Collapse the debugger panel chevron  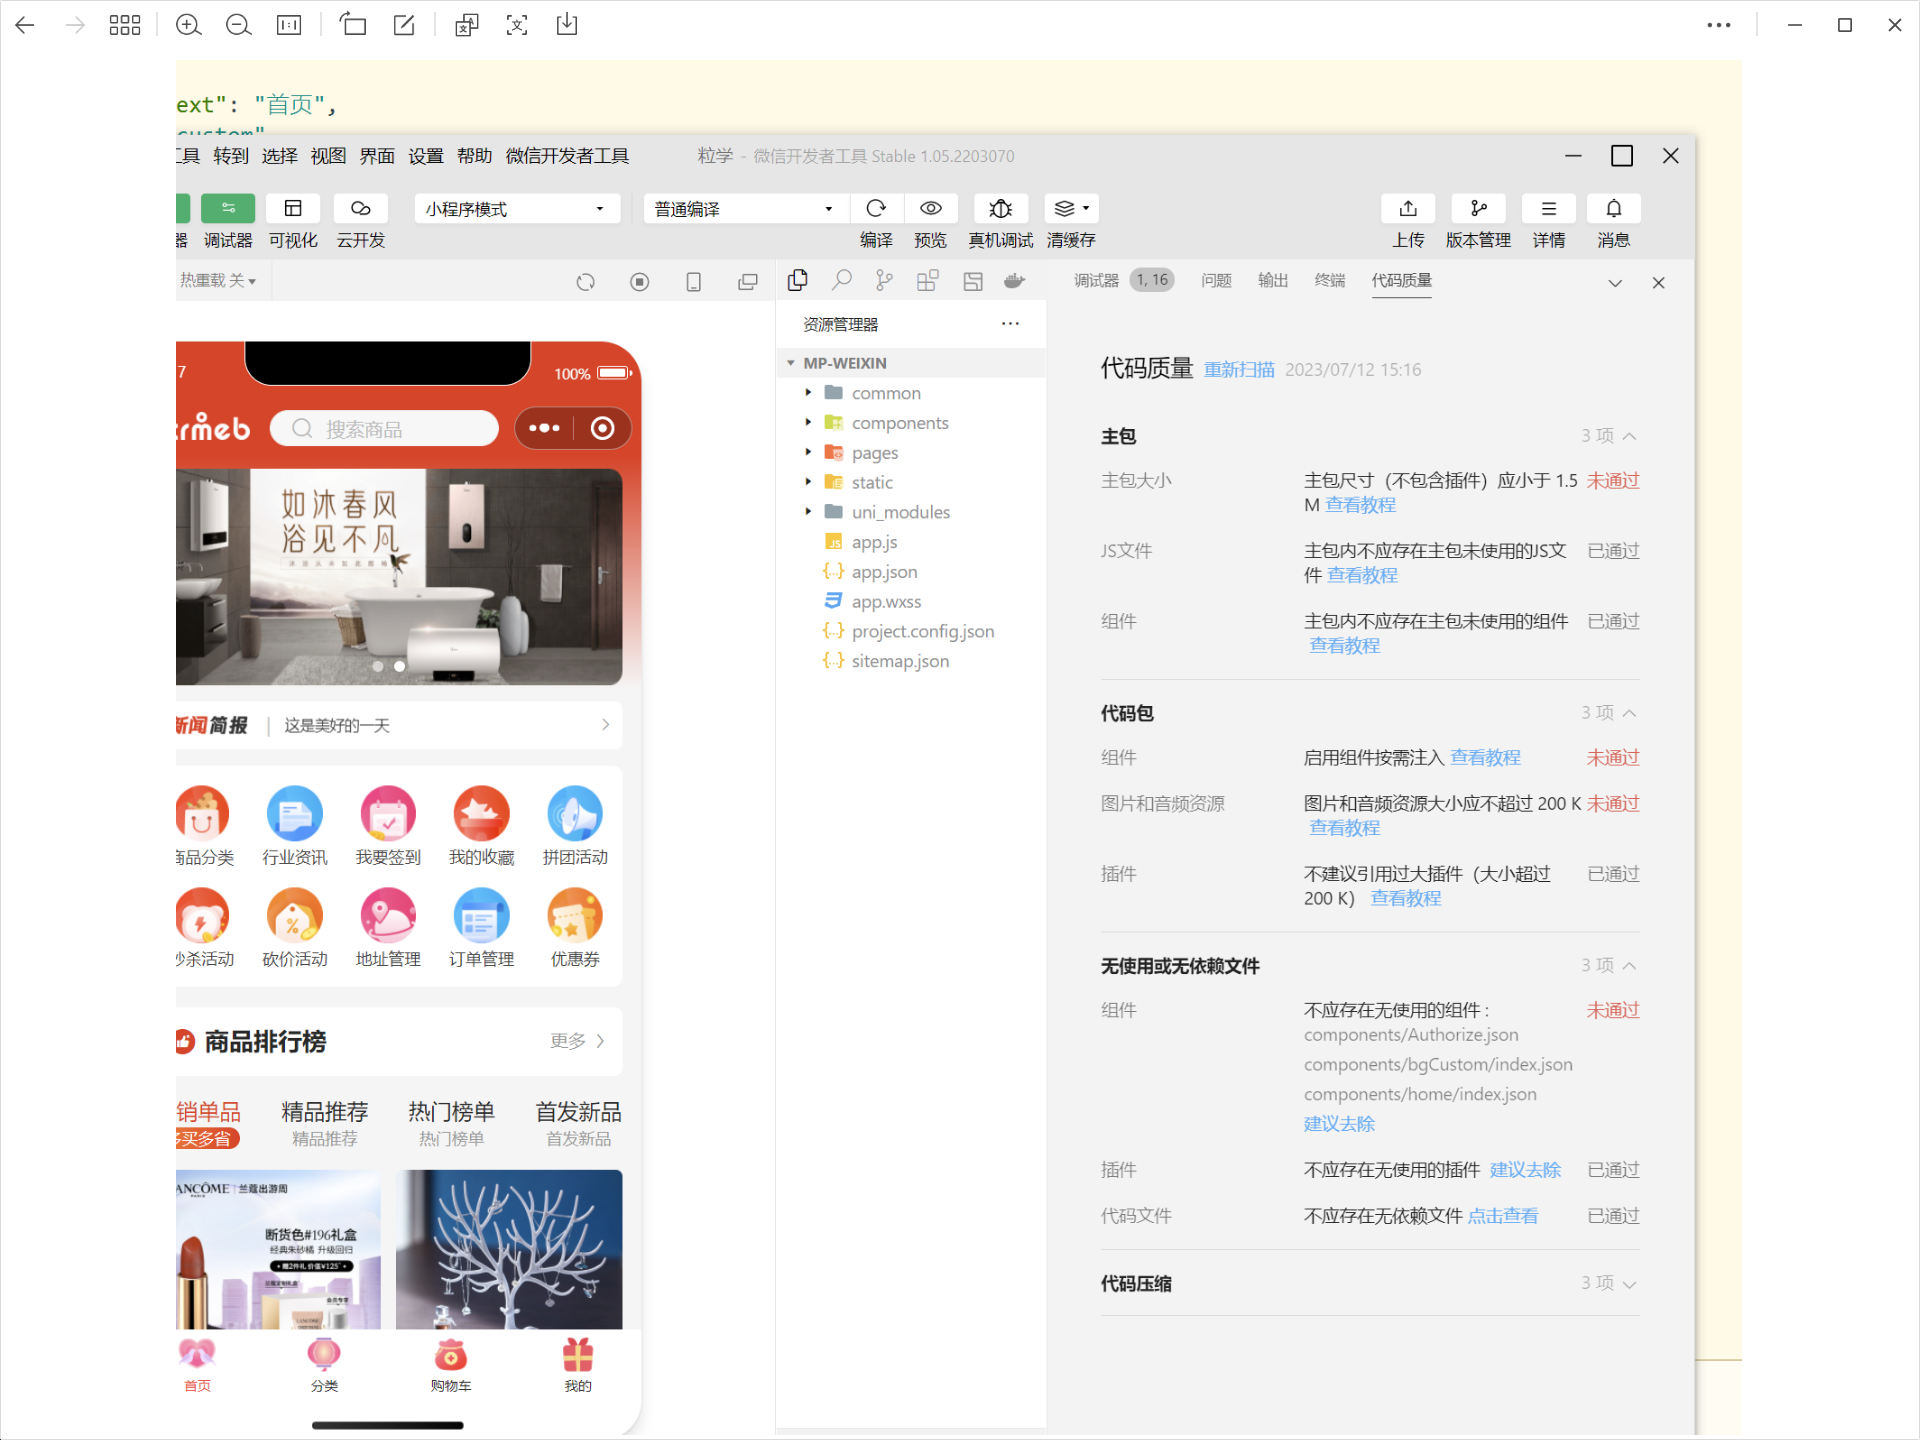1615,283
